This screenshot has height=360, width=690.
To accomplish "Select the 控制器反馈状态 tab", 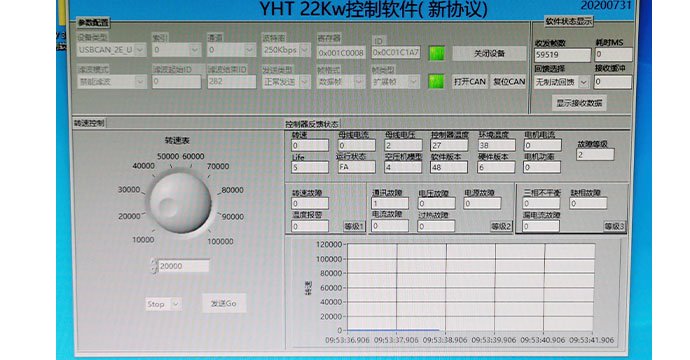I will [x=312, y=124].
